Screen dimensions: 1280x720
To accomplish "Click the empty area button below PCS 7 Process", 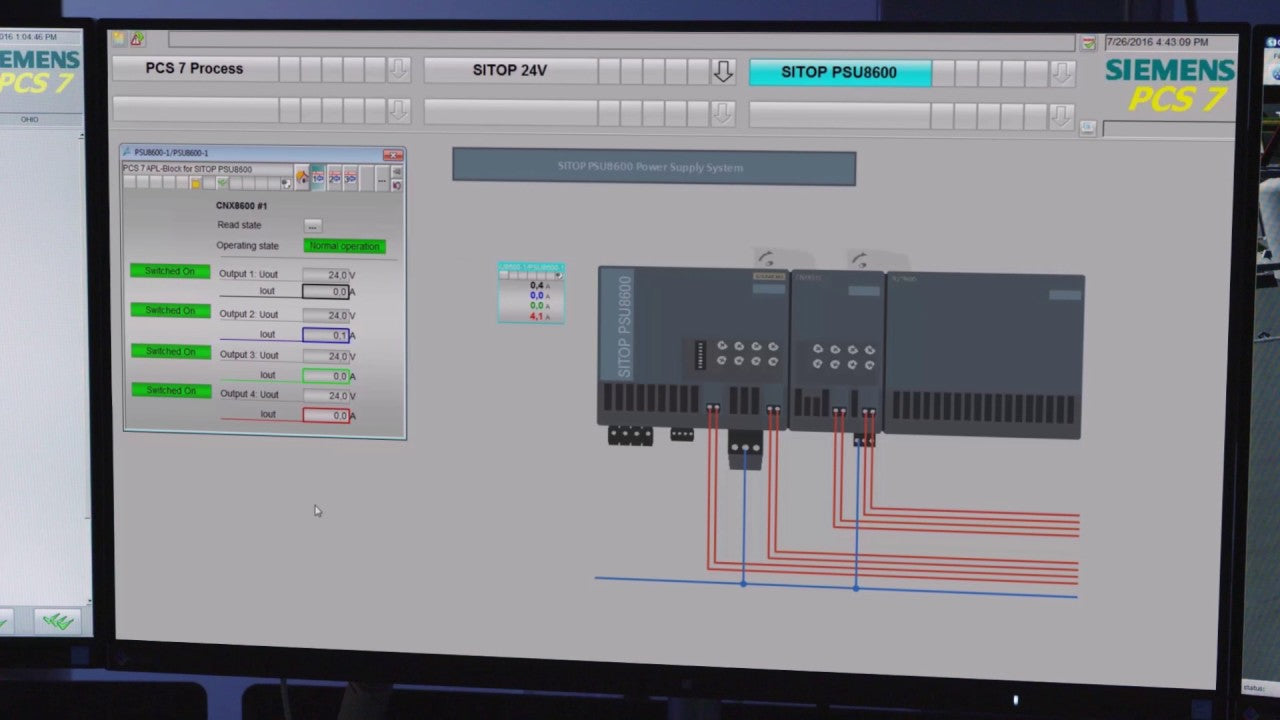I will point(195,109).
